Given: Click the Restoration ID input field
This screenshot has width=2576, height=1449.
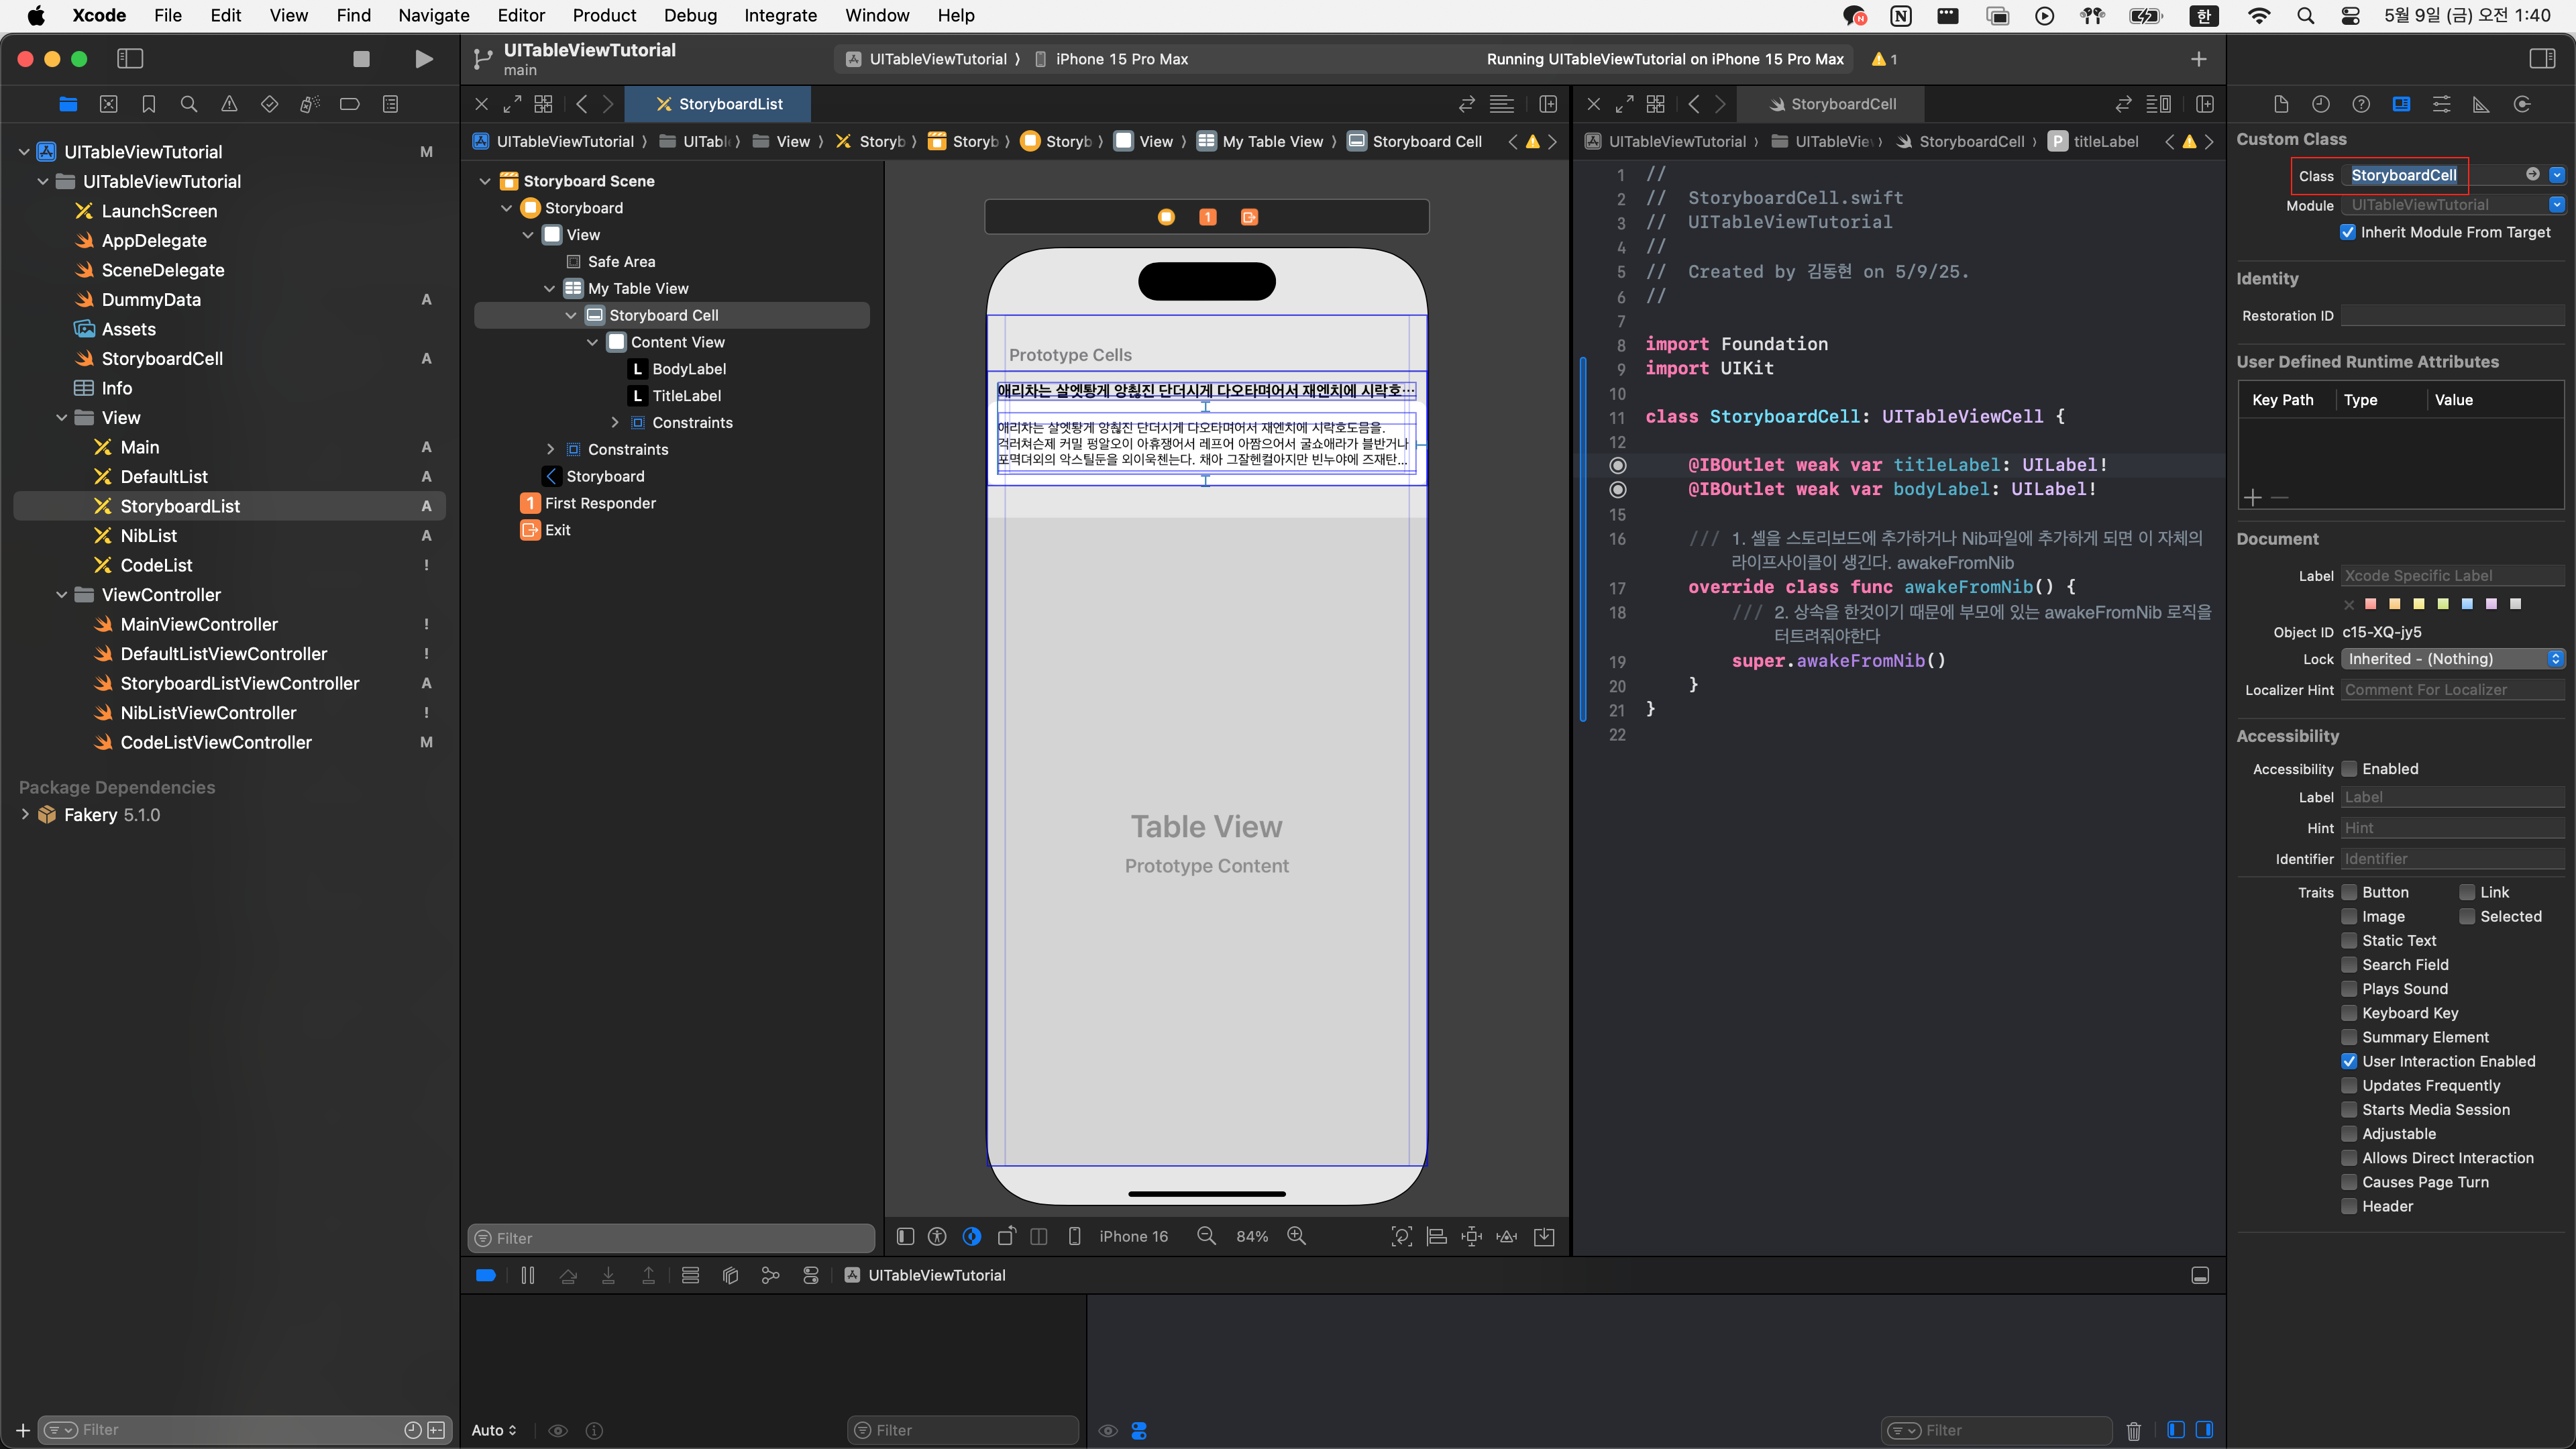Looking at the screenshot, I should [2453, 316].
